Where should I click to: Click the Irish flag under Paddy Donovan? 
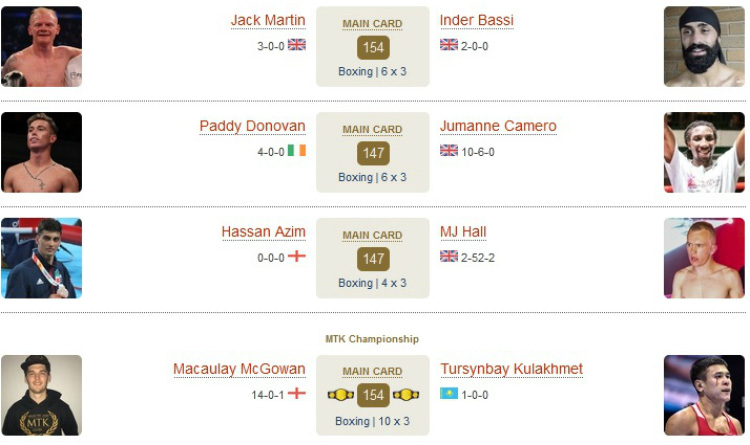297,150
